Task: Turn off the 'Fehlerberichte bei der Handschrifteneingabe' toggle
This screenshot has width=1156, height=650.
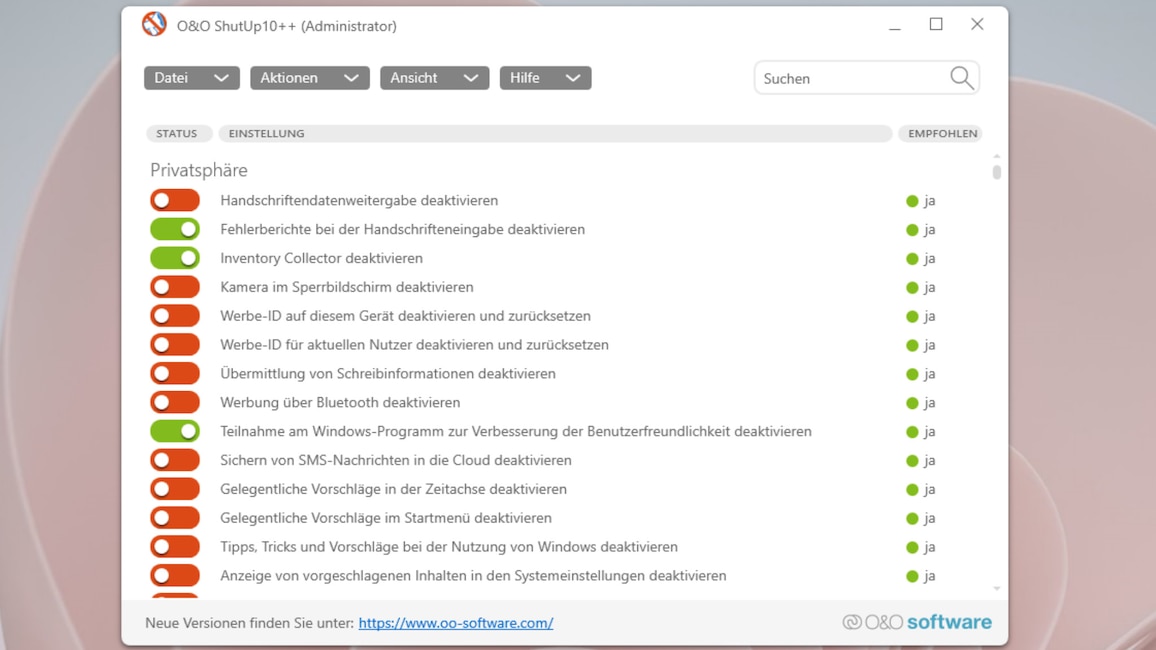Action: (175, 229)
